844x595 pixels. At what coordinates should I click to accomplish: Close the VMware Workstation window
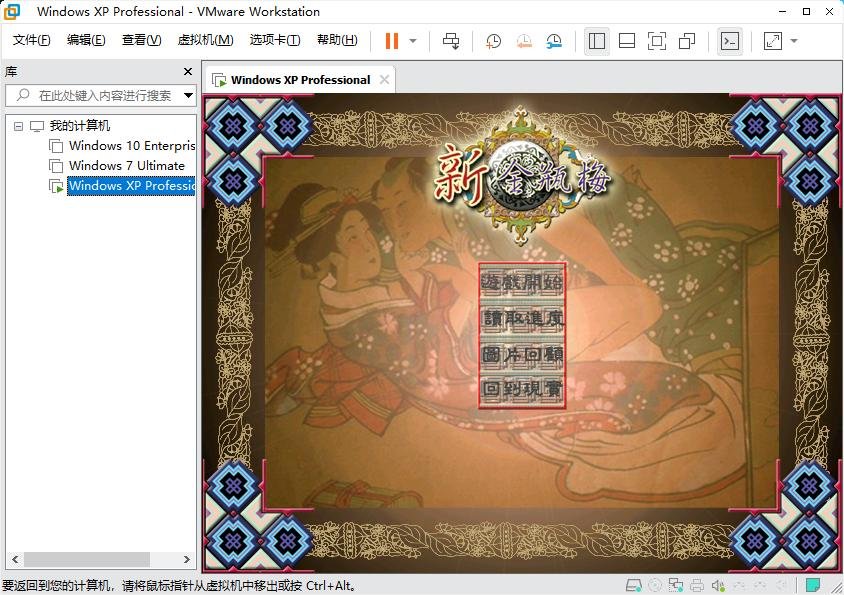pyautogui.click(x=829, y=11)
